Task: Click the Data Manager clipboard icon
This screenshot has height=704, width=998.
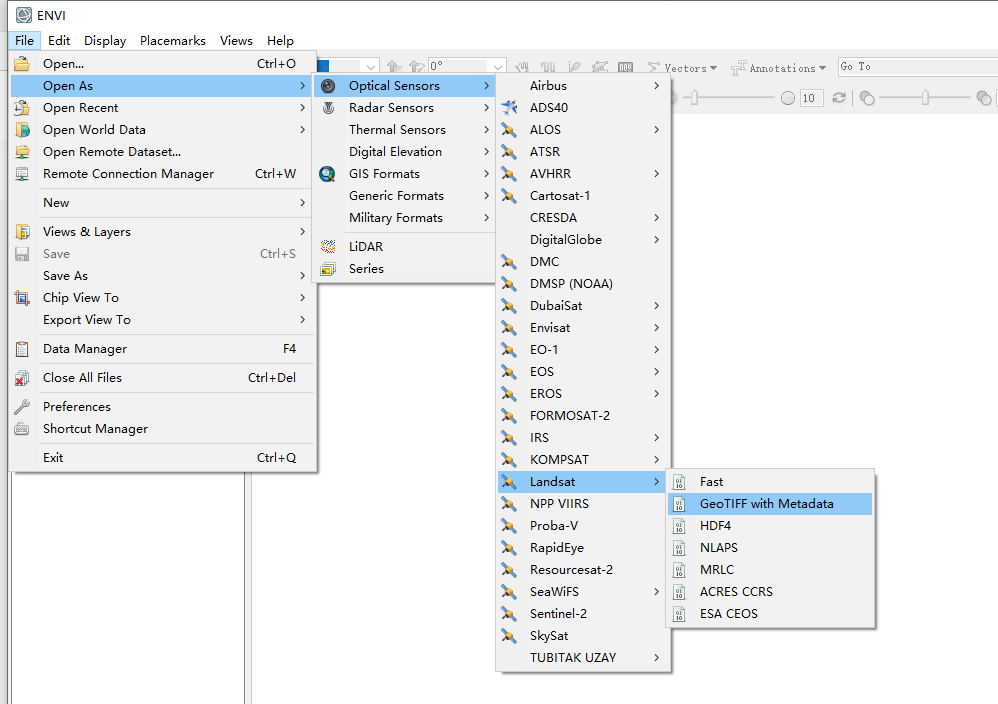Action: coord(22,349)
